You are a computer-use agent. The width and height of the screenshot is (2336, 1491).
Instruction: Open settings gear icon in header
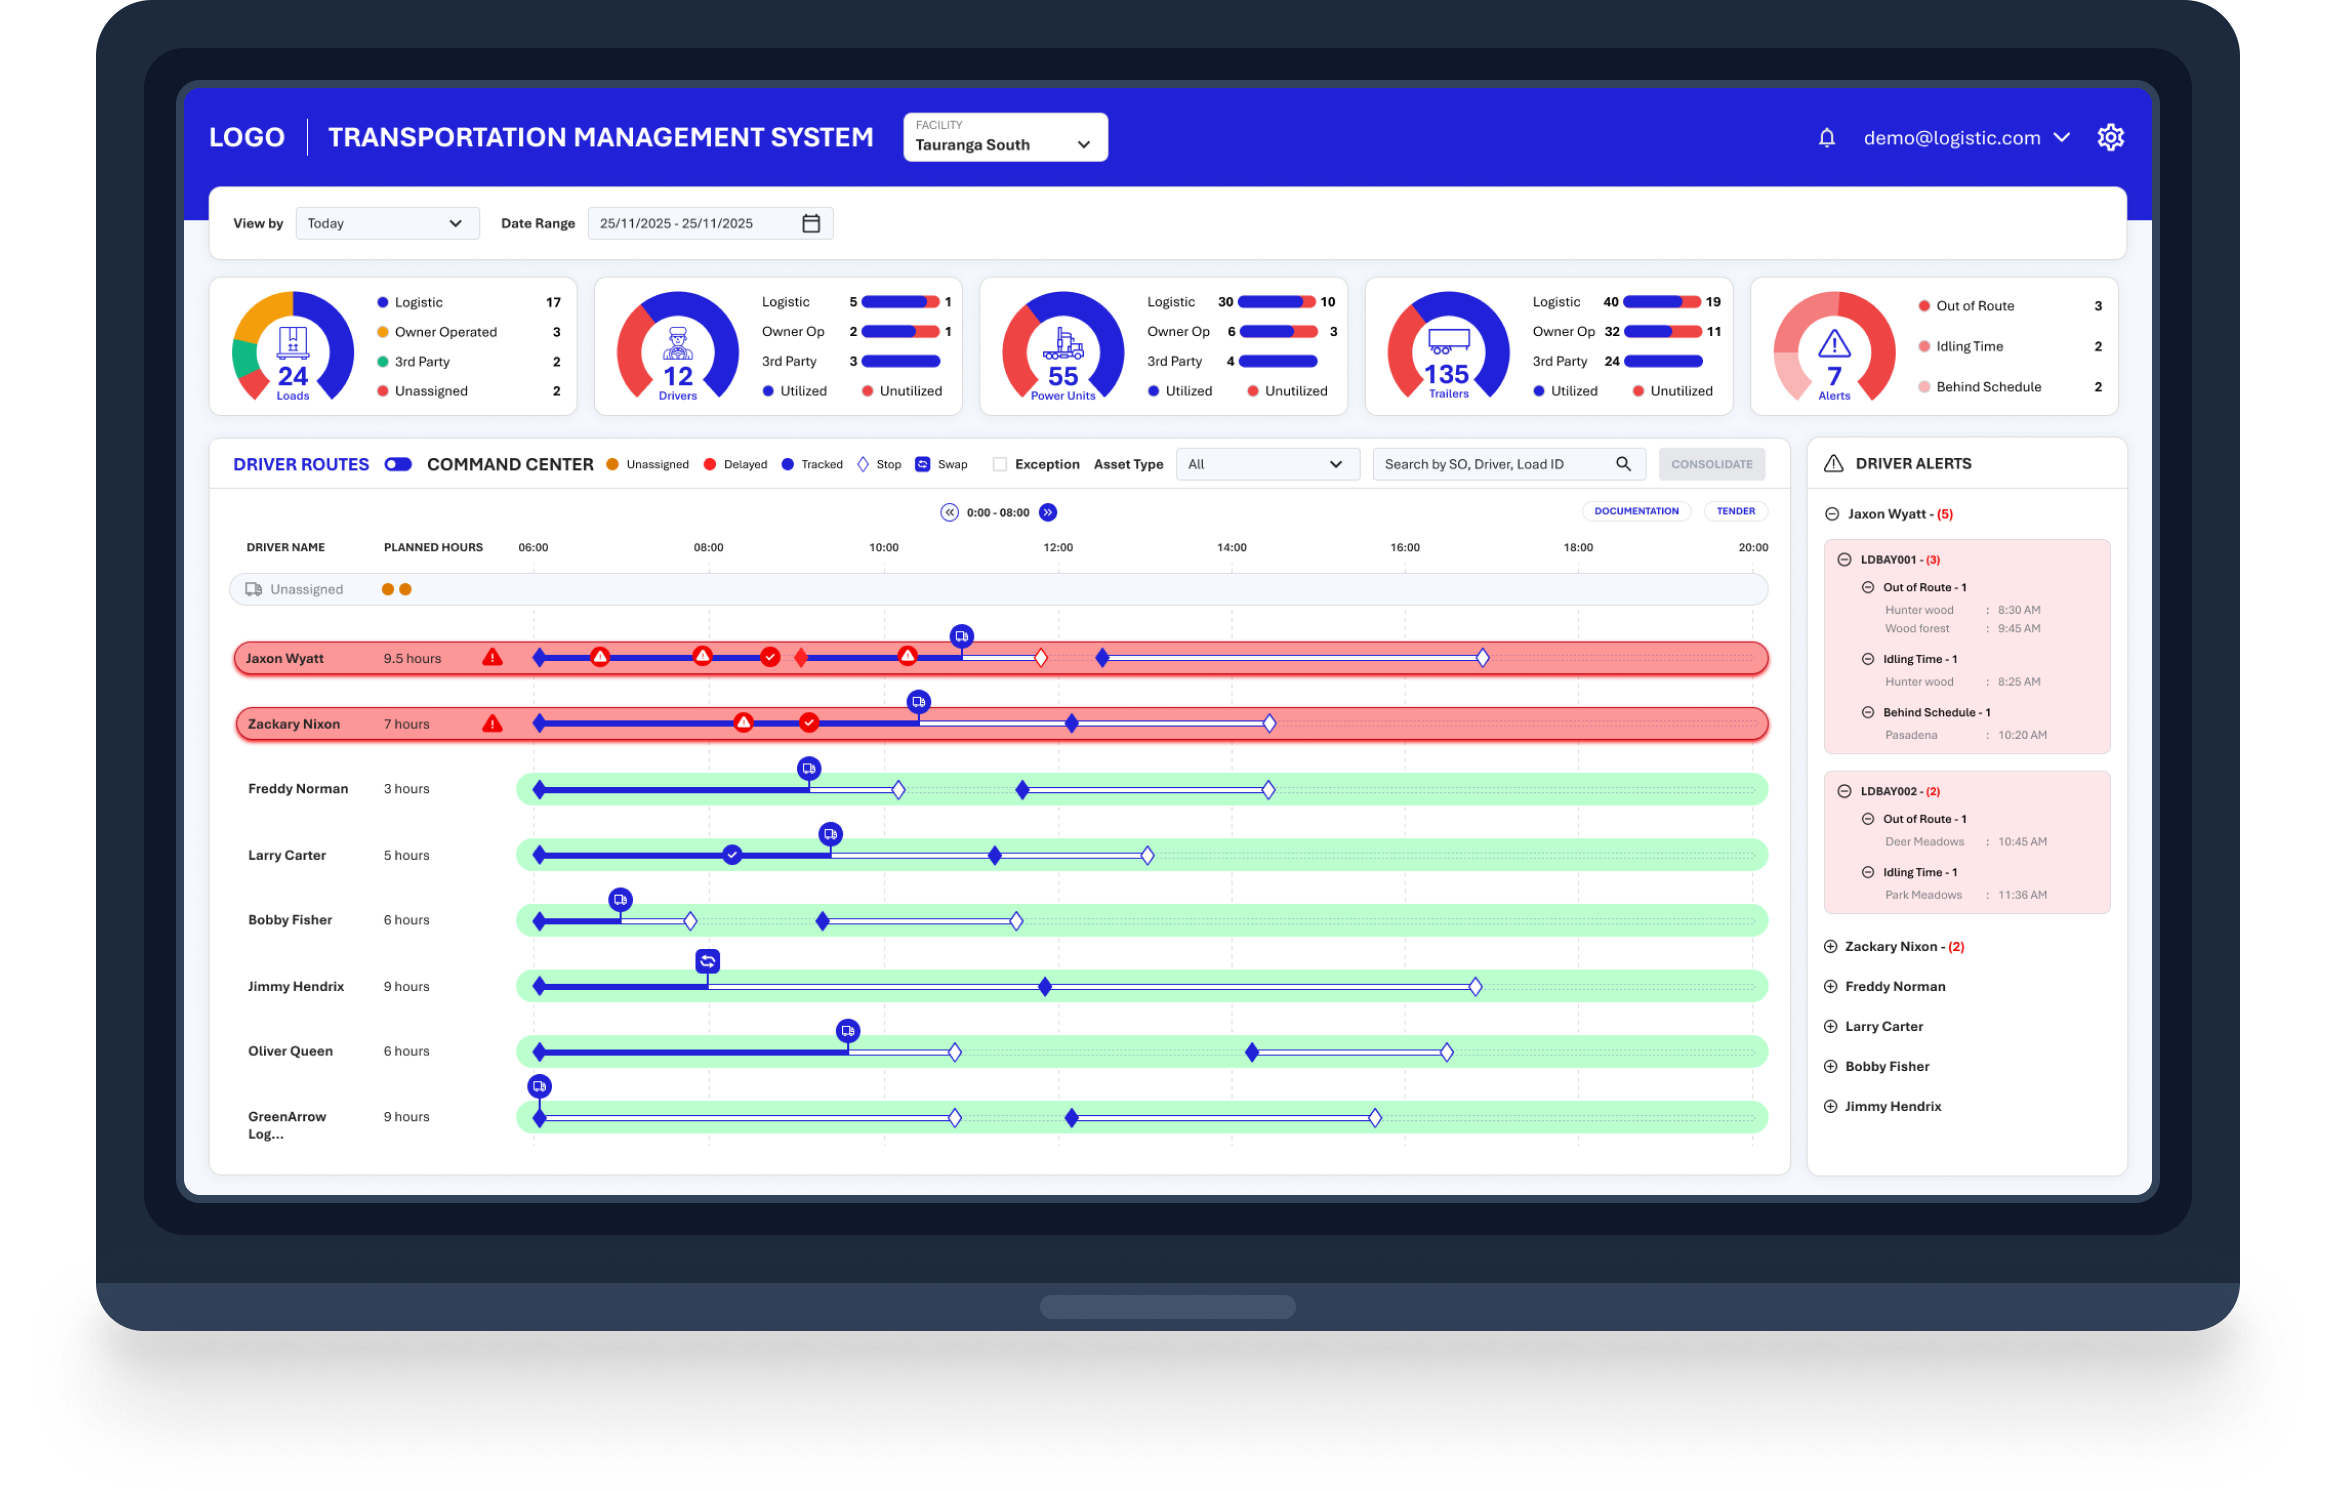click(x=2110, y=137)
